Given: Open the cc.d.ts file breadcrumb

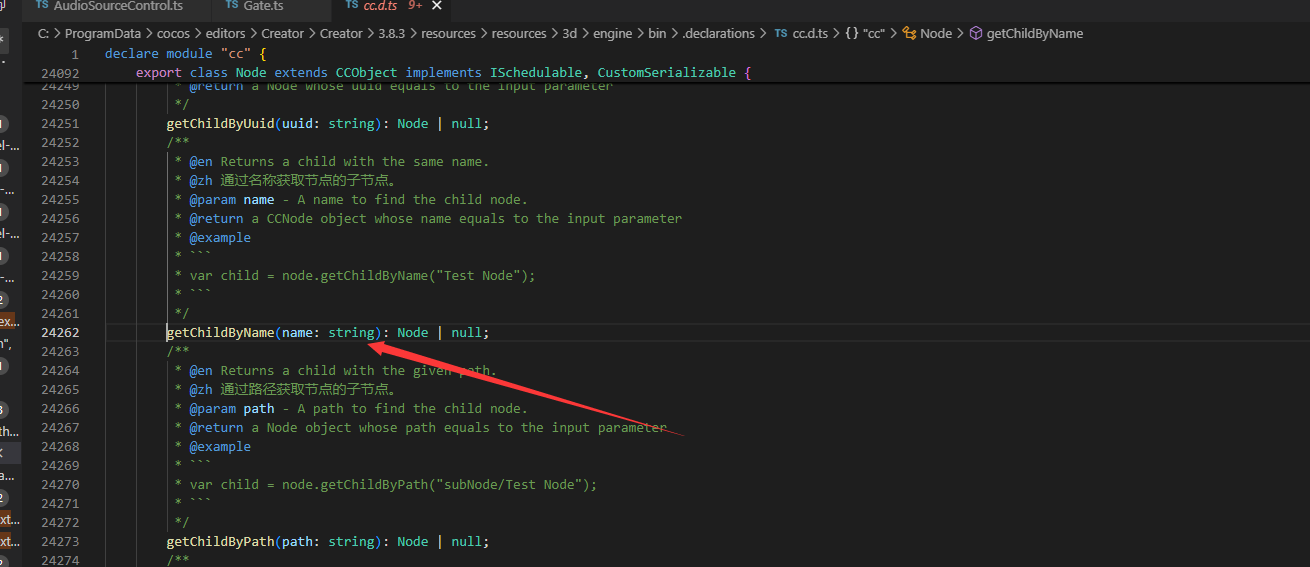Looking at the screenshot, I should [809, 33].
